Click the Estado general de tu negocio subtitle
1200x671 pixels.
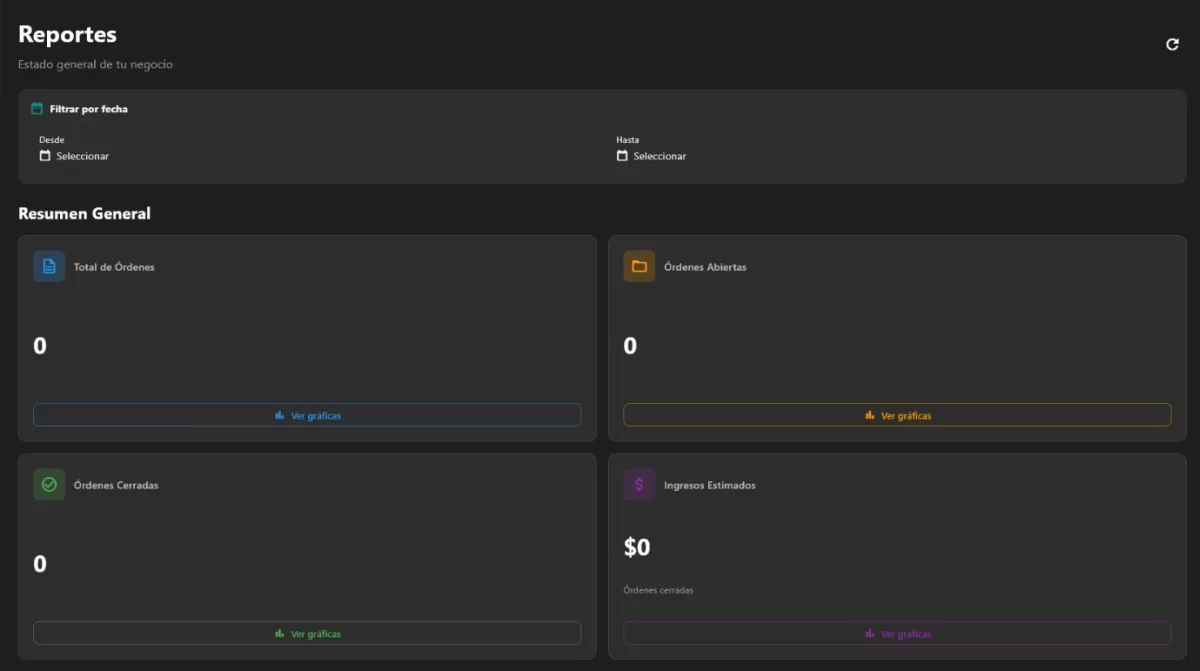click(95, 64)
